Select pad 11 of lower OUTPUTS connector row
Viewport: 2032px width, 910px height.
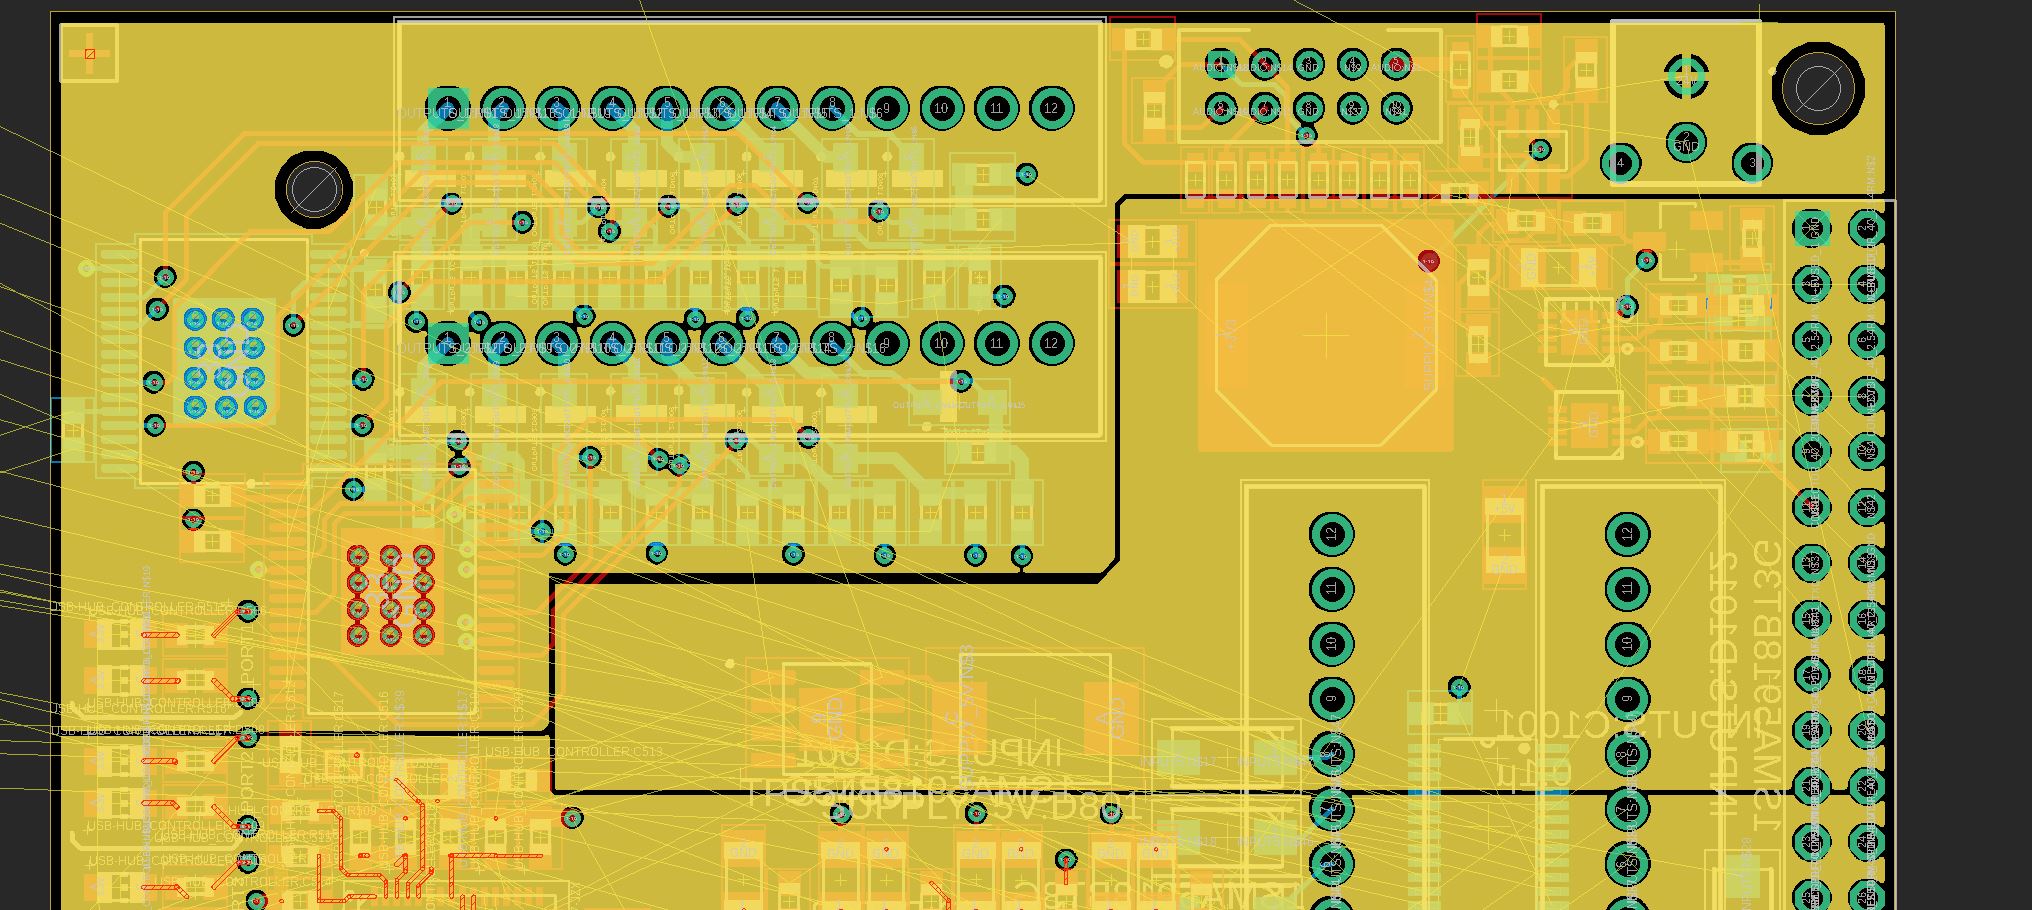(x=996, y=343)
